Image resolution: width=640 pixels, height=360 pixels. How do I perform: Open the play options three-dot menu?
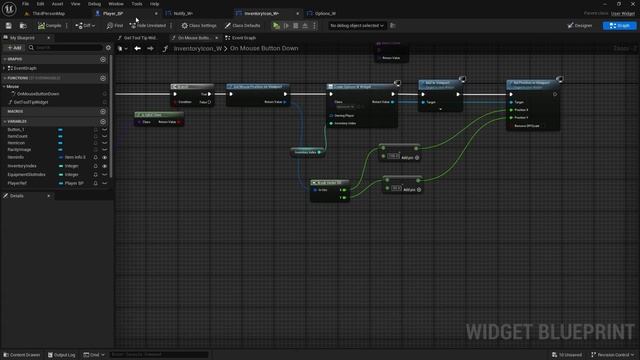coord(314,26)
